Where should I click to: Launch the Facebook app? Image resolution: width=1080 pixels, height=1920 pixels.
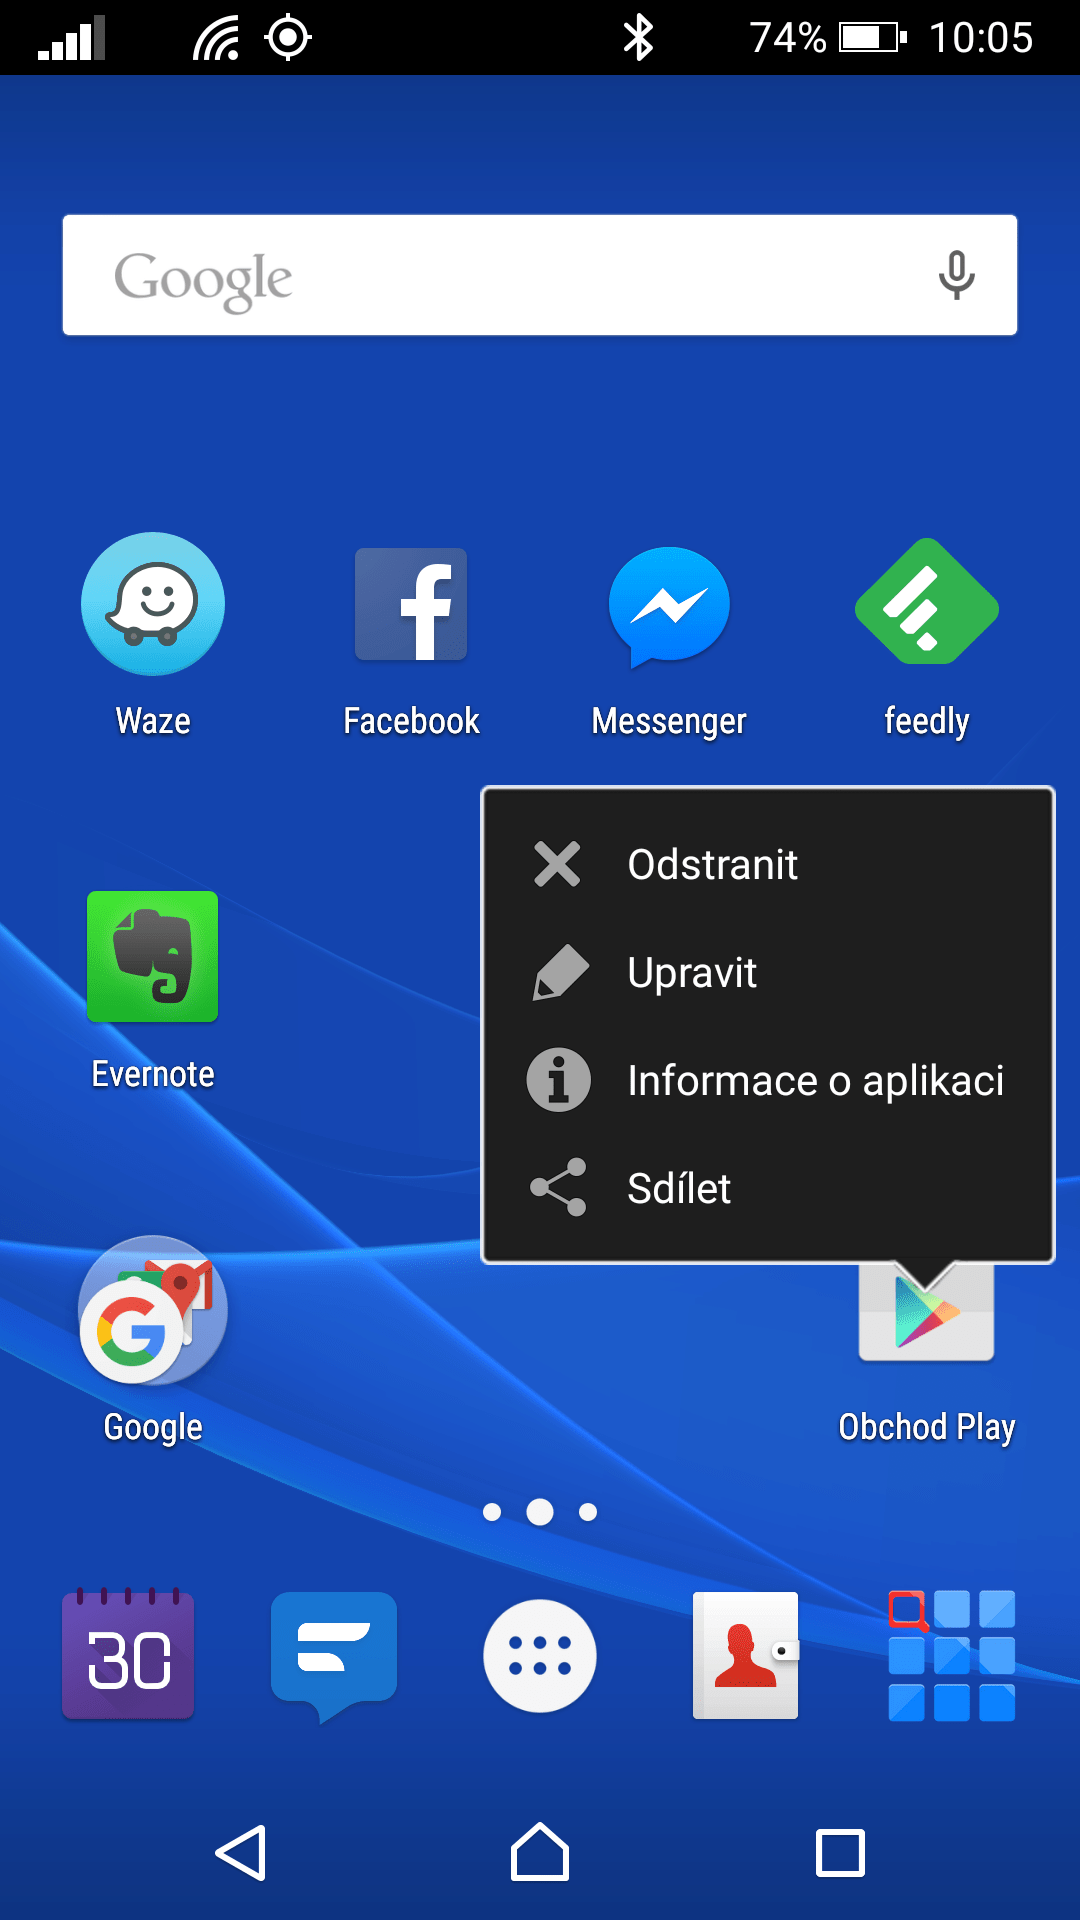411,604
